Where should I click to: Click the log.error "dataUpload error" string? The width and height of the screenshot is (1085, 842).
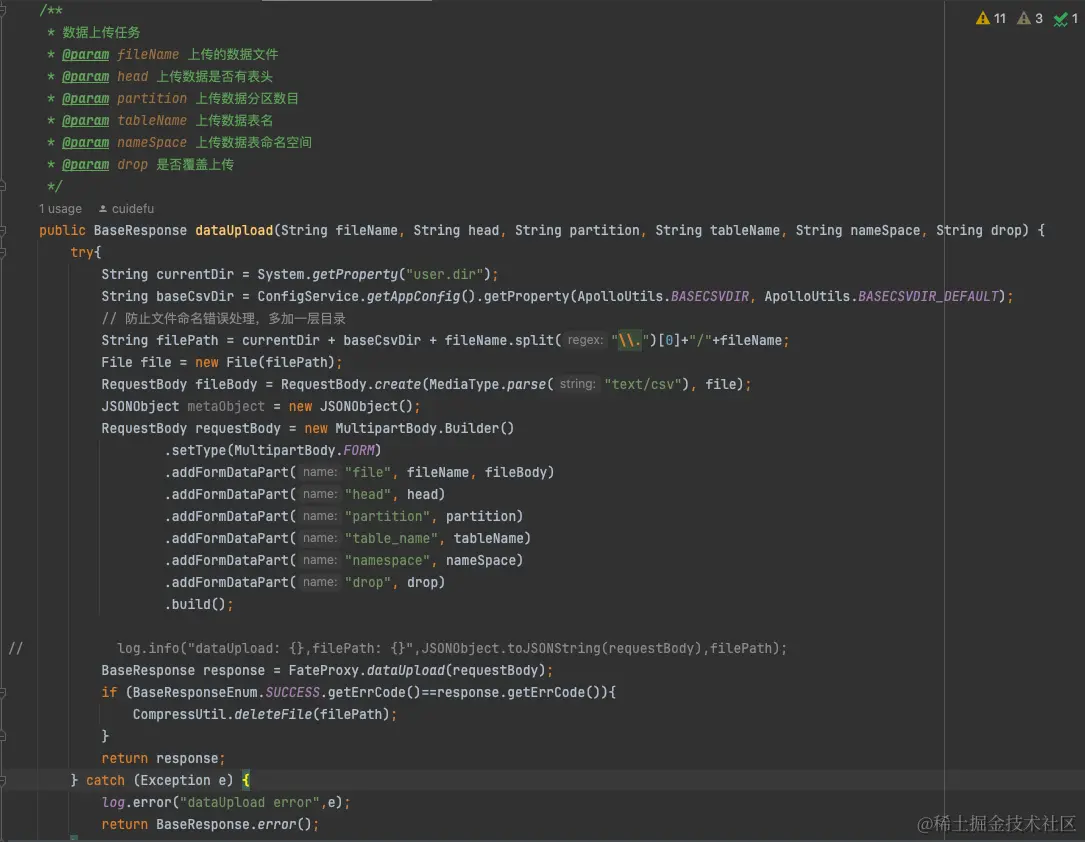coord(250,803)
